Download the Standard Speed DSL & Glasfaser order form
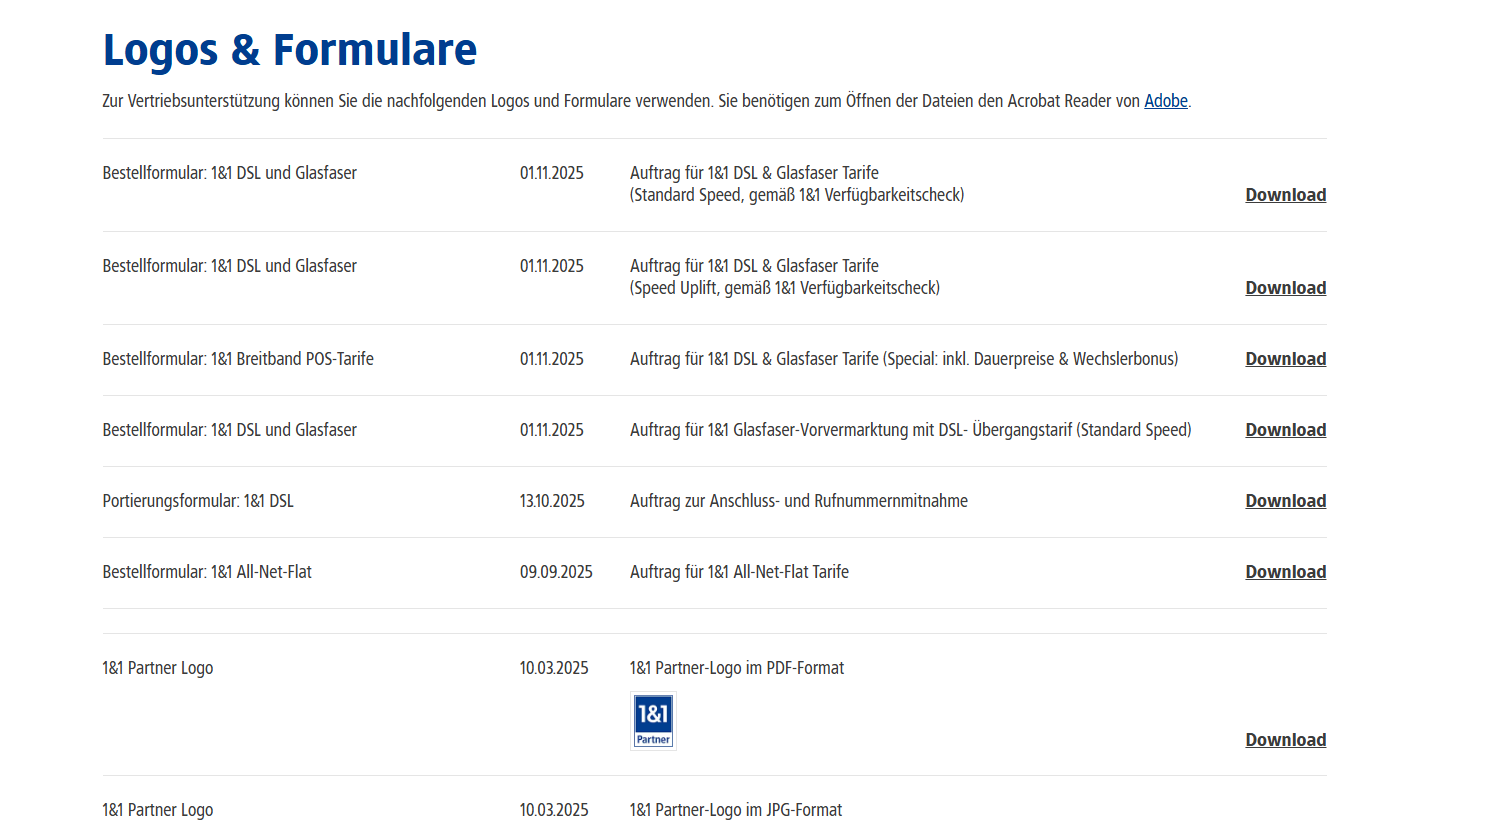Screen dimensions: 1499x828 point(1285,194)
